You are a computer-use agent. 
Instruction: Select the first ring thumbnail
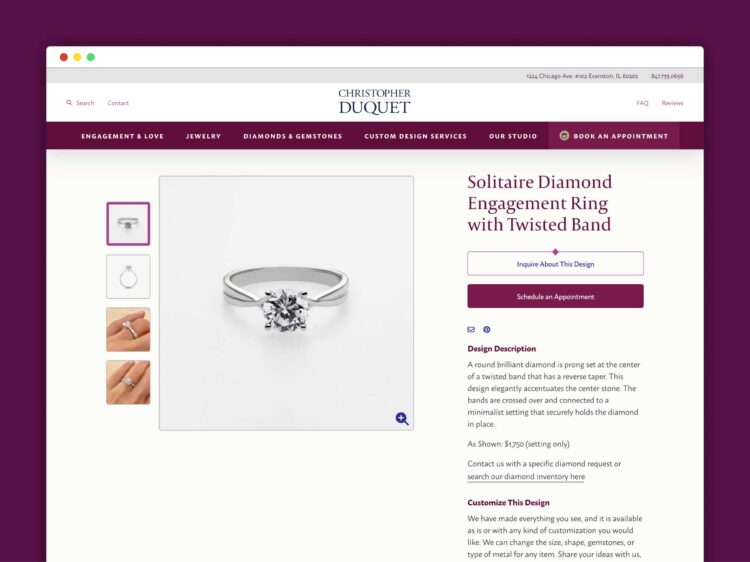tap(128, 224)
